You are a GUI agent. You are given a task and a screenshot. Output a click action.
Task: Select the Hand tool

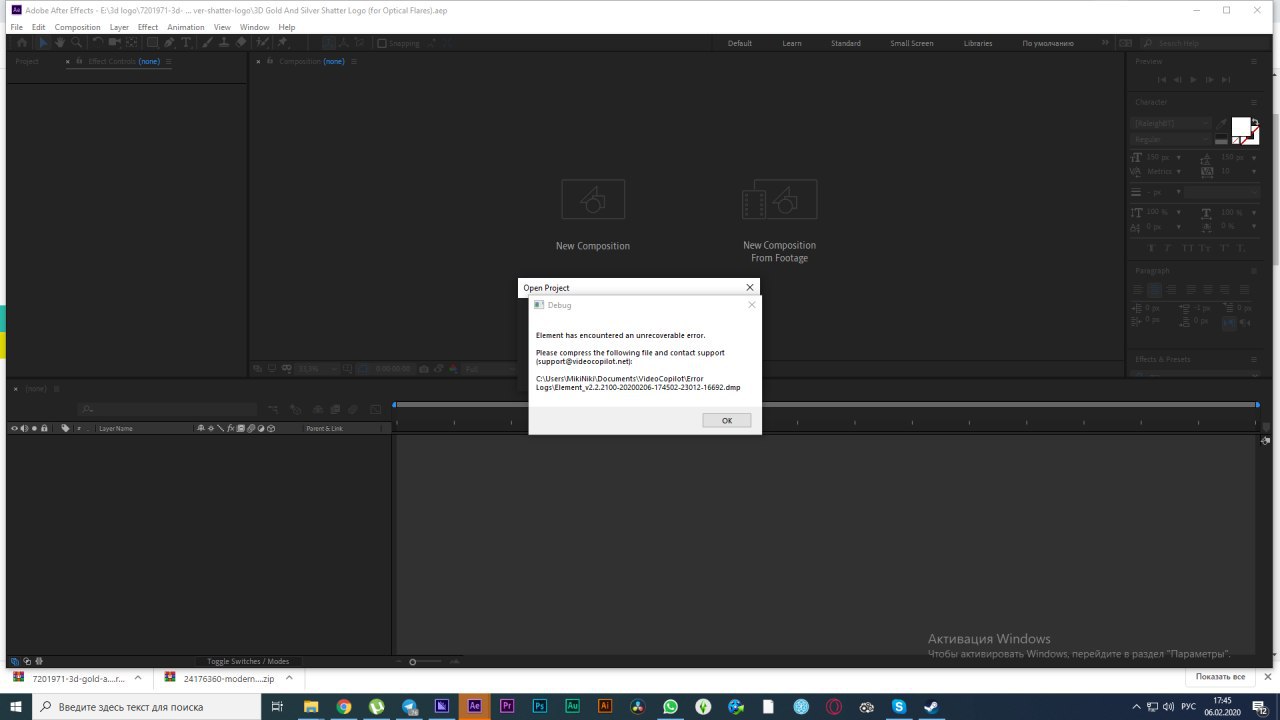coord(60,43)
